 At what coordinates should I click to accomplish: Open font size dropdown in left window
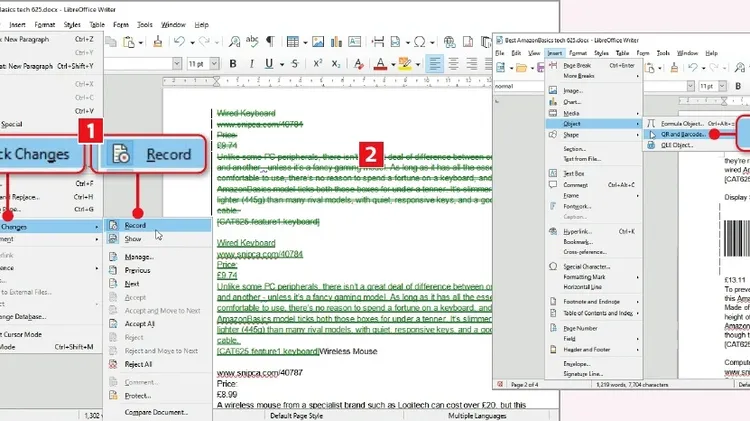(x=214, y=64)
